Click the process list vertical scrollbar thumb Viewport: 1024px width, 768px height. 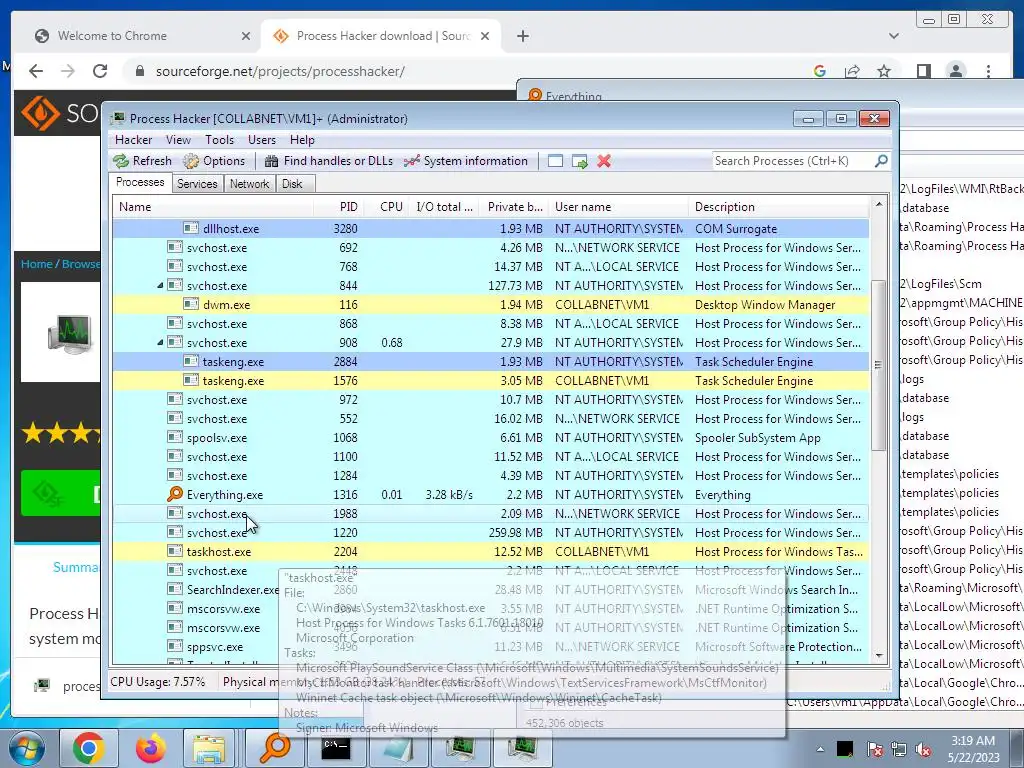coord(878,366)
